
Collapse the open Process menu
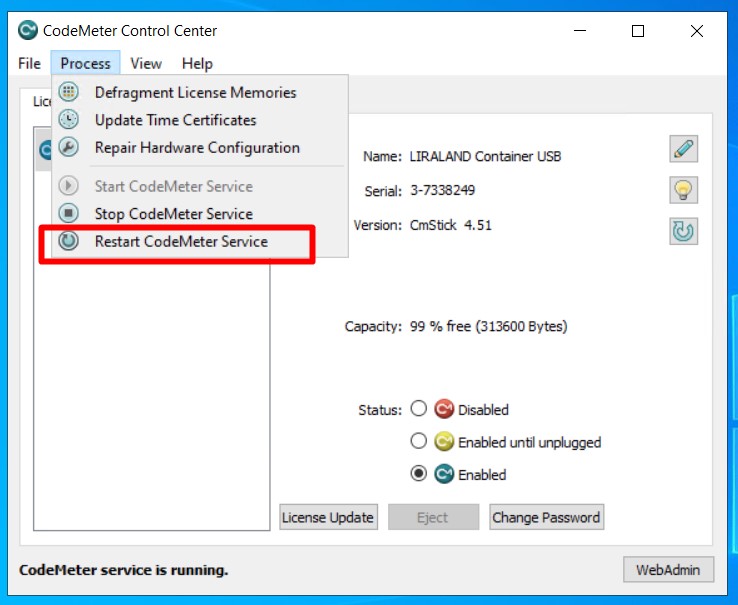(85, 63)
